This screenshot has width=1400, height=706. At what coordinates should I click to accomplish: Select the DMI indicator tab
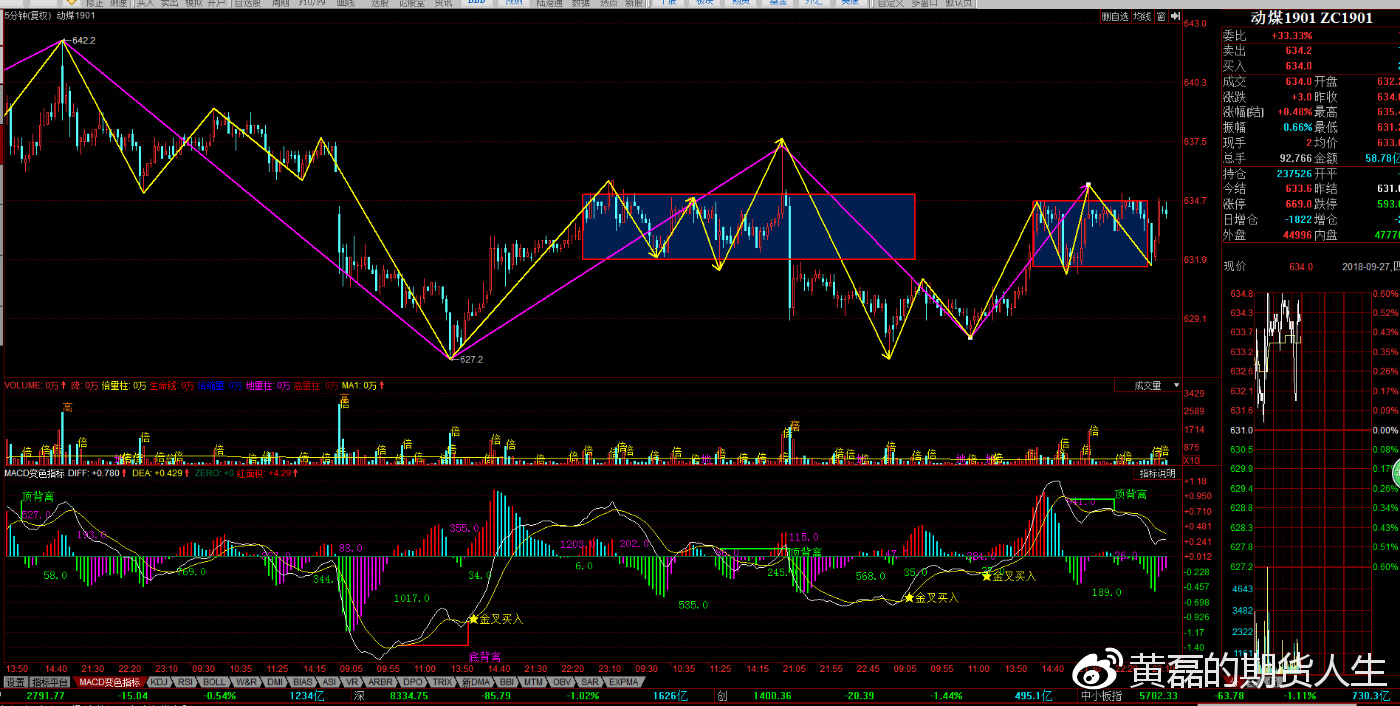pos(276,682)
